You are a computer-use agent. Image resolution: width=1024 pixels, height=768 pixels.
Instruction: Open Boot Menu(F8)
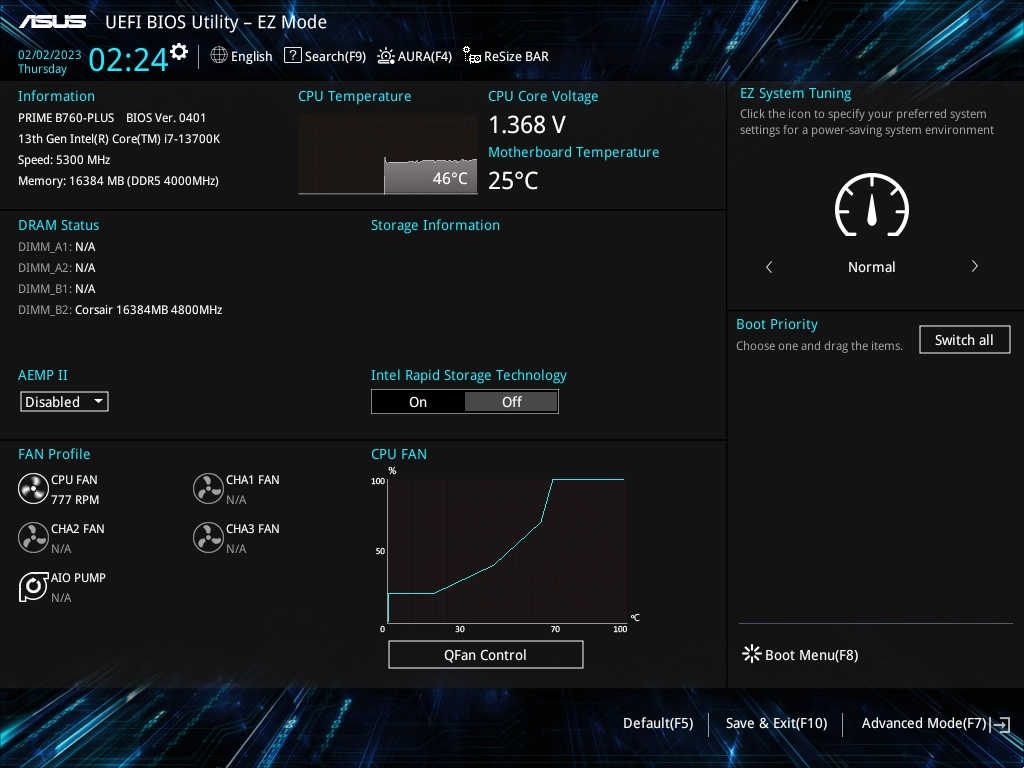point(800,654)
